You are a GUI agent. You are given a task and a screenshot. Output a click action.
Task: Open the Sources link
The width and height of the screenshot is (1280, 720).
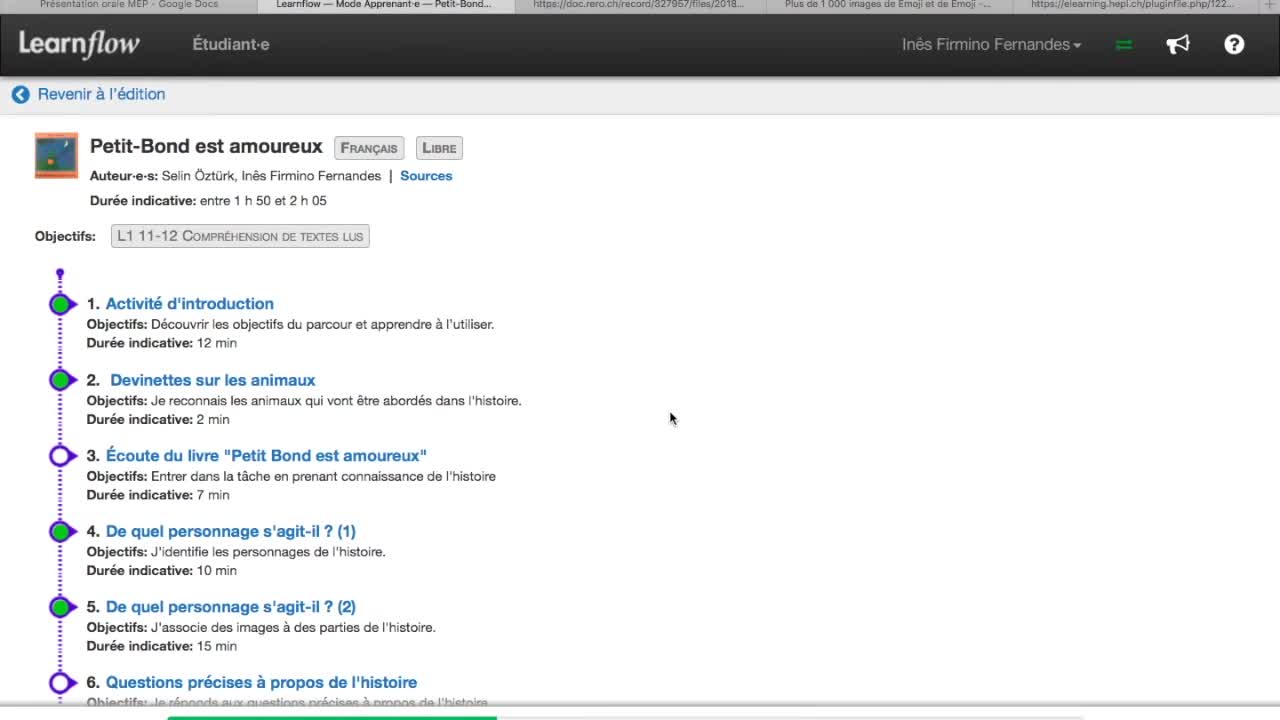[426, 176]
